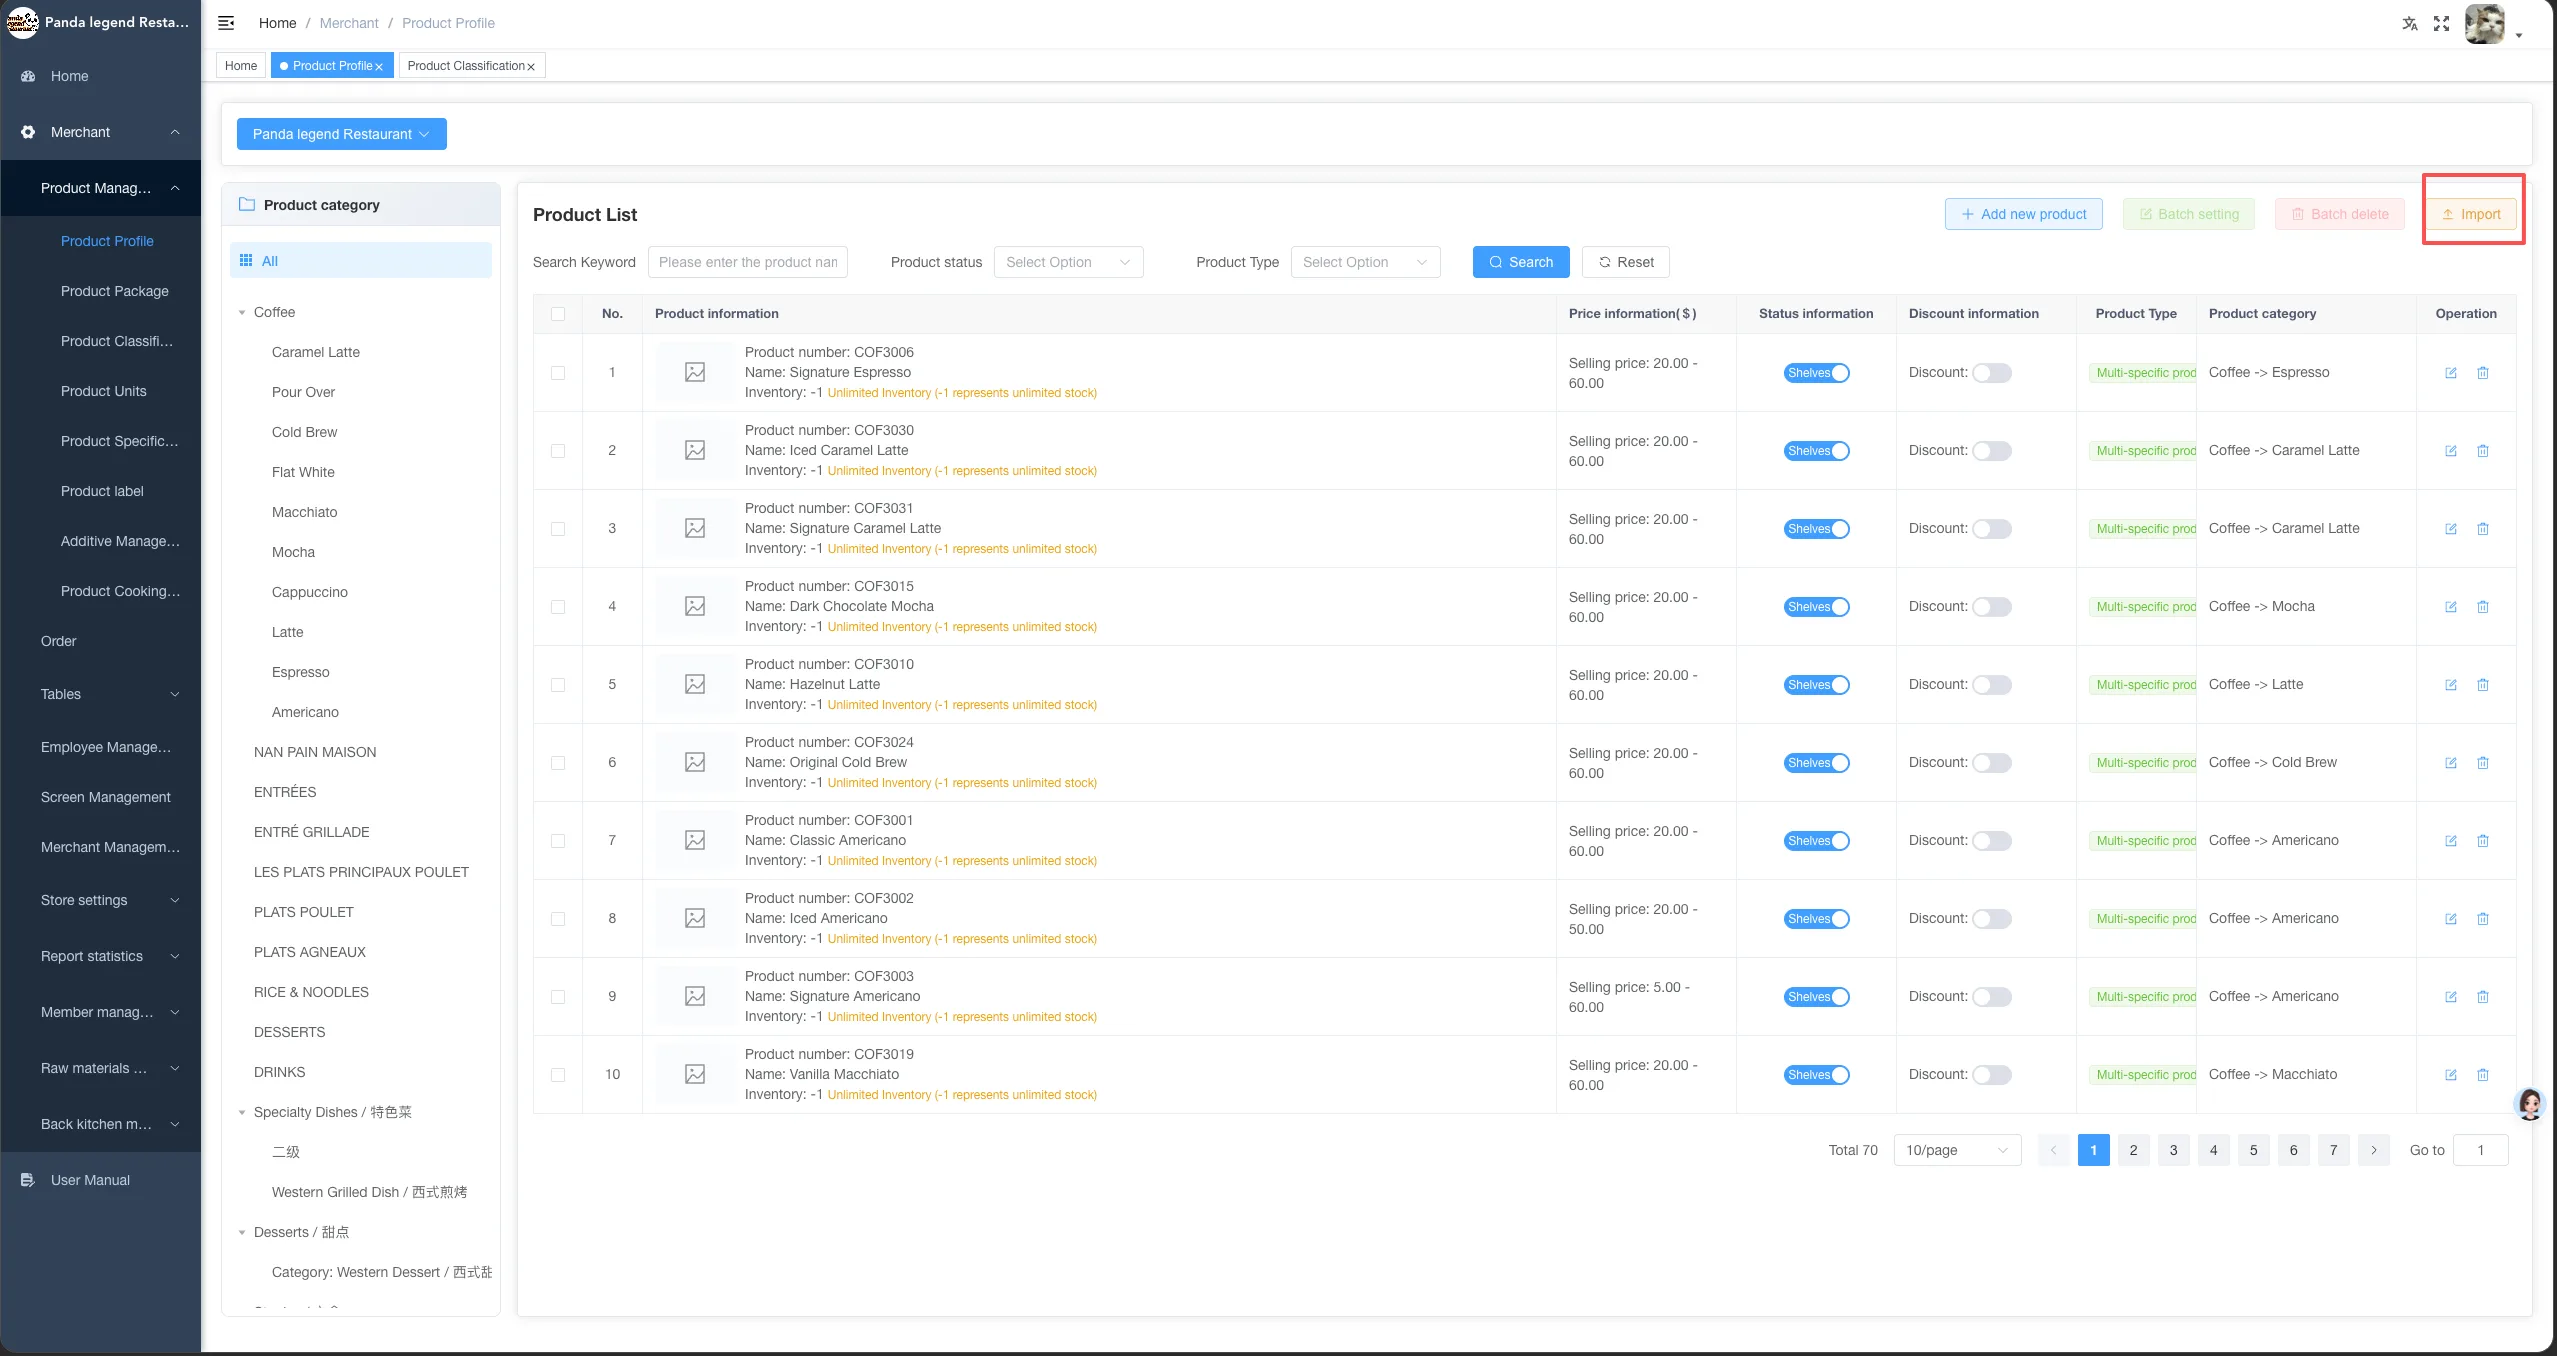Screen dimensions: 2557x1356
Task: Open the language translation icon
Action: [2410, 23]
